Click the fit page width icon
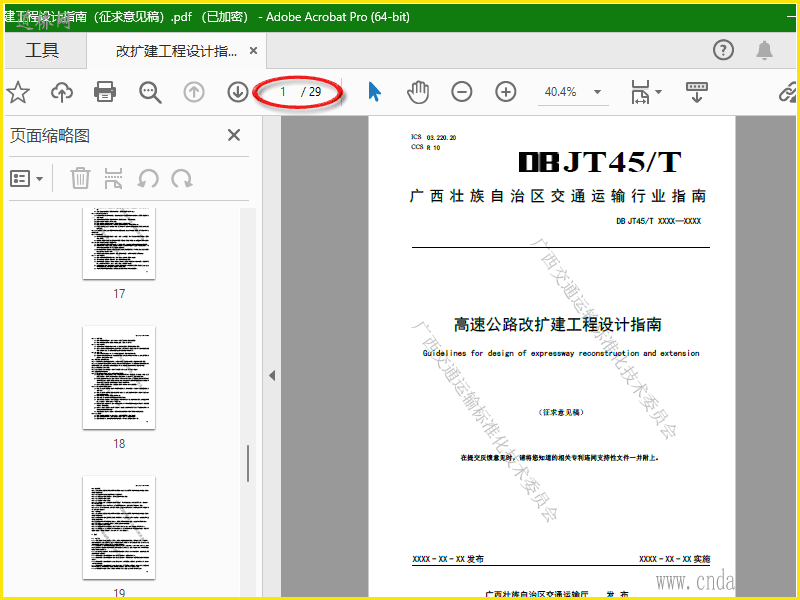 tap(640, 92)
